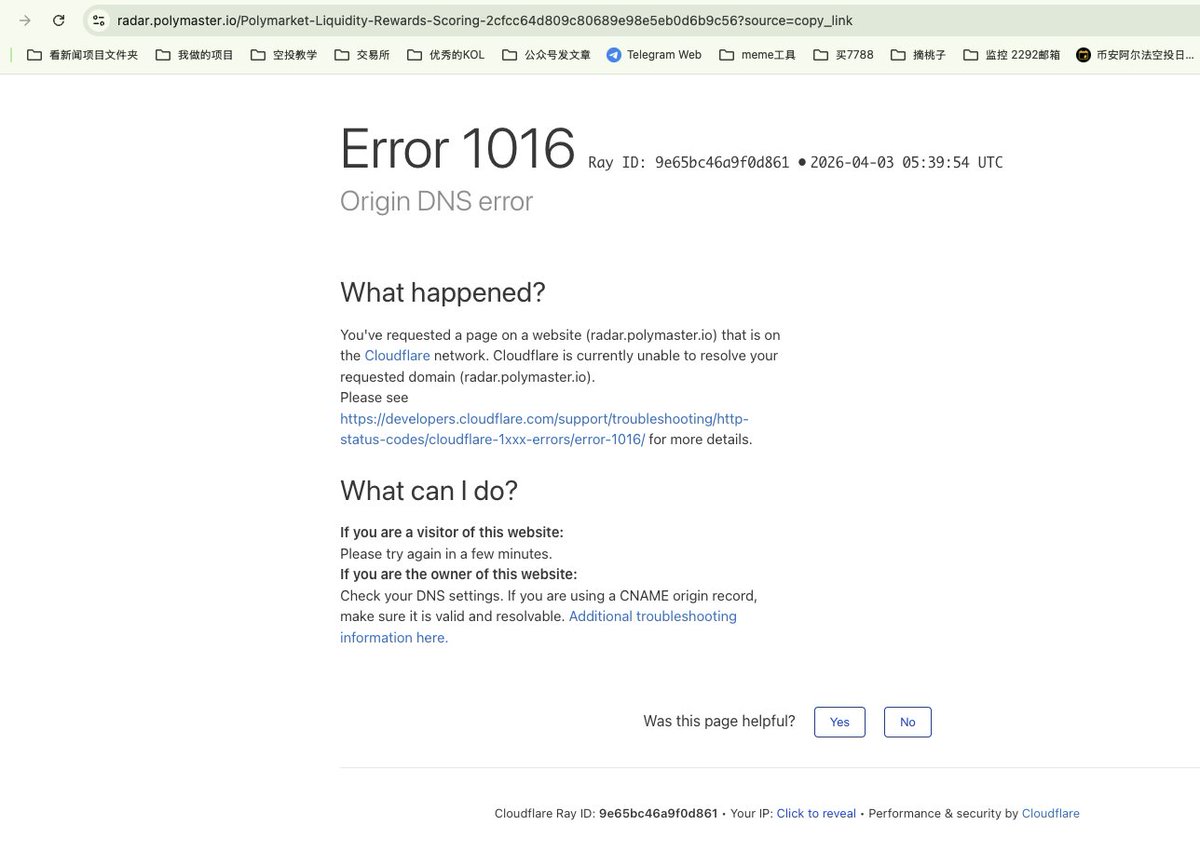
Task: Open site information icon in address bar
Action: coord(98,20)
